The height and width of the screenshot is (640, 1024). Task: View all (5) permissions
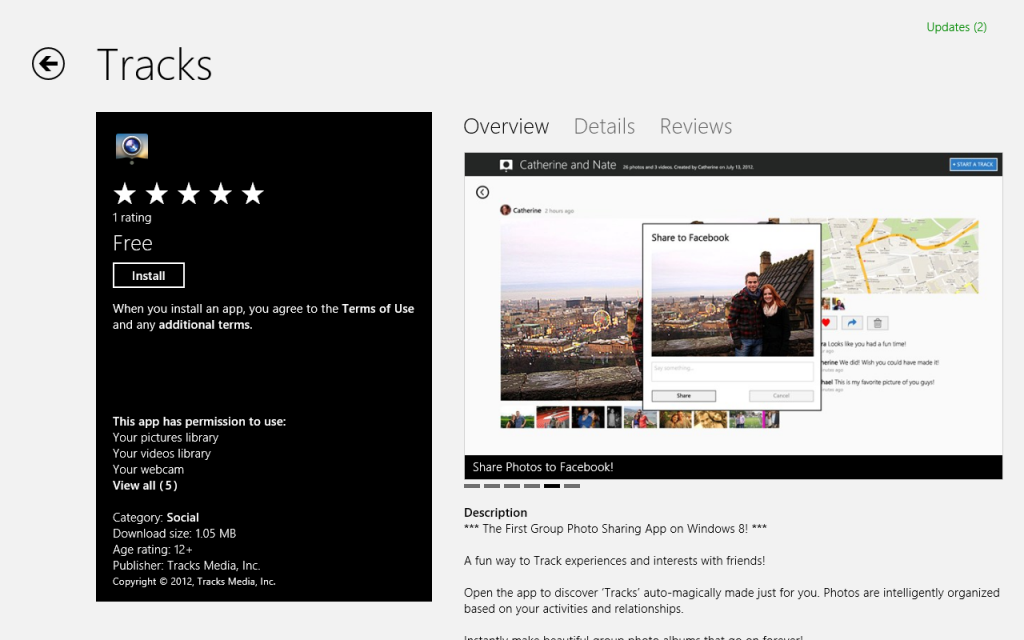[145, 485]
